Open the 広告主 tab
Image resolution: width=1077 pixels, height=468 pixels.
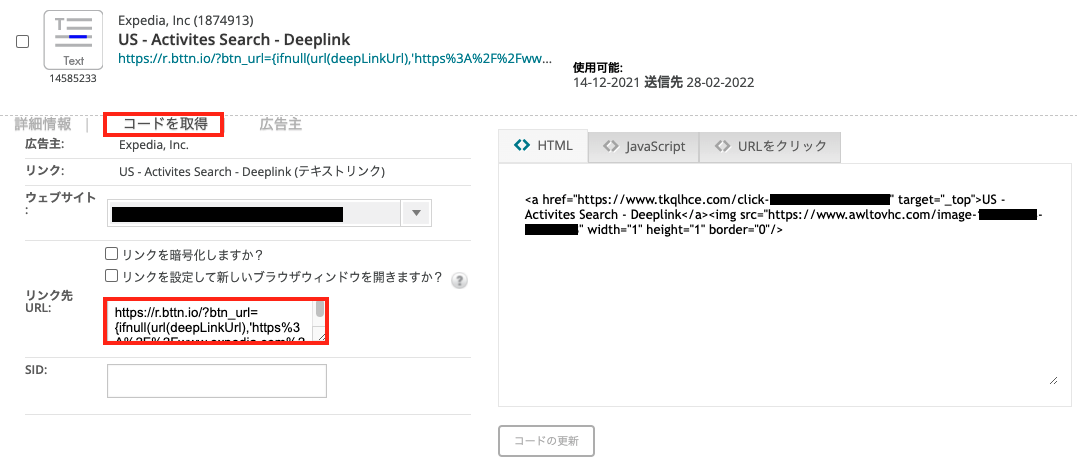point(280,124)
